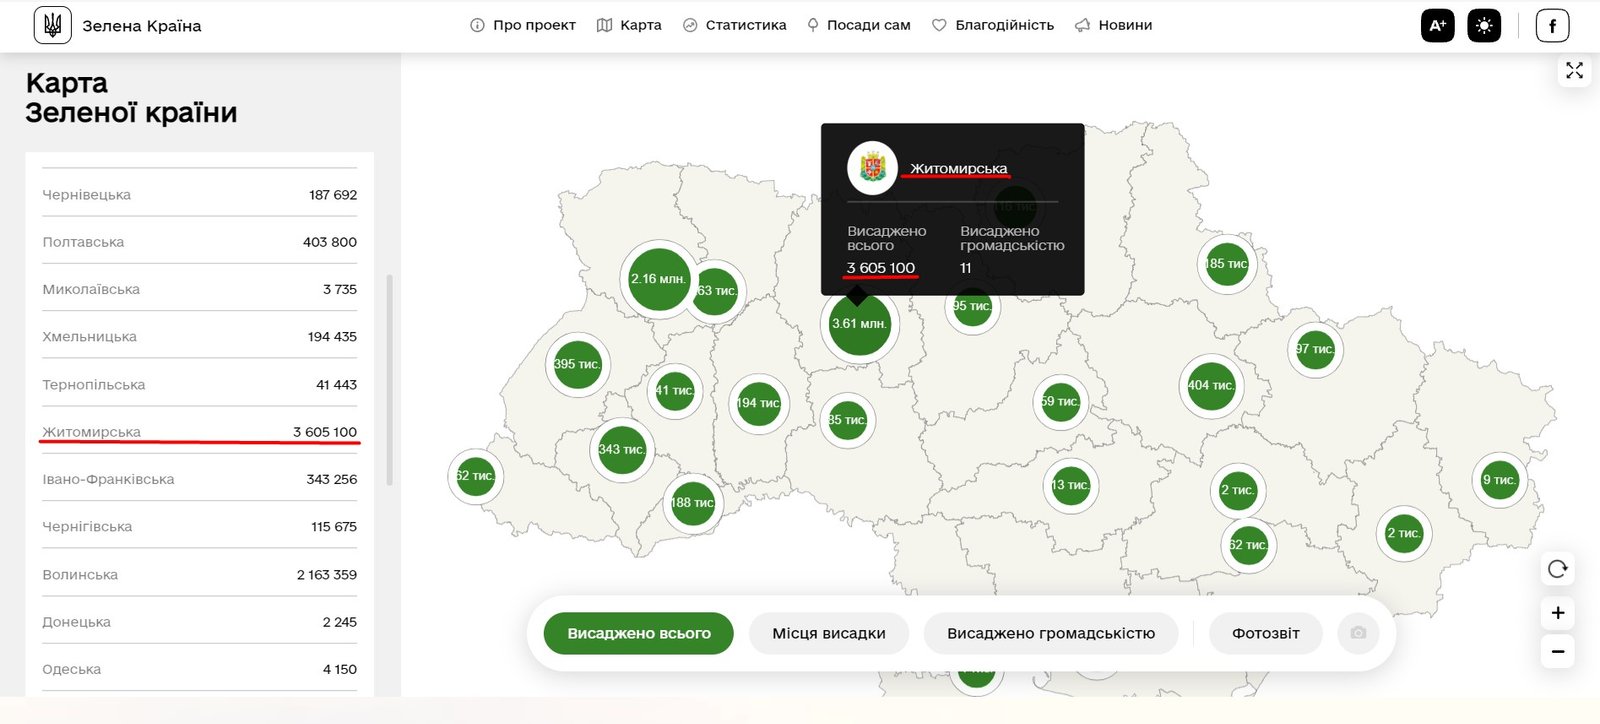Select the 188 тис. map marker
The height and width of the screenshot is (724, 1600).
pyautogui.click(x=692, y=503)
